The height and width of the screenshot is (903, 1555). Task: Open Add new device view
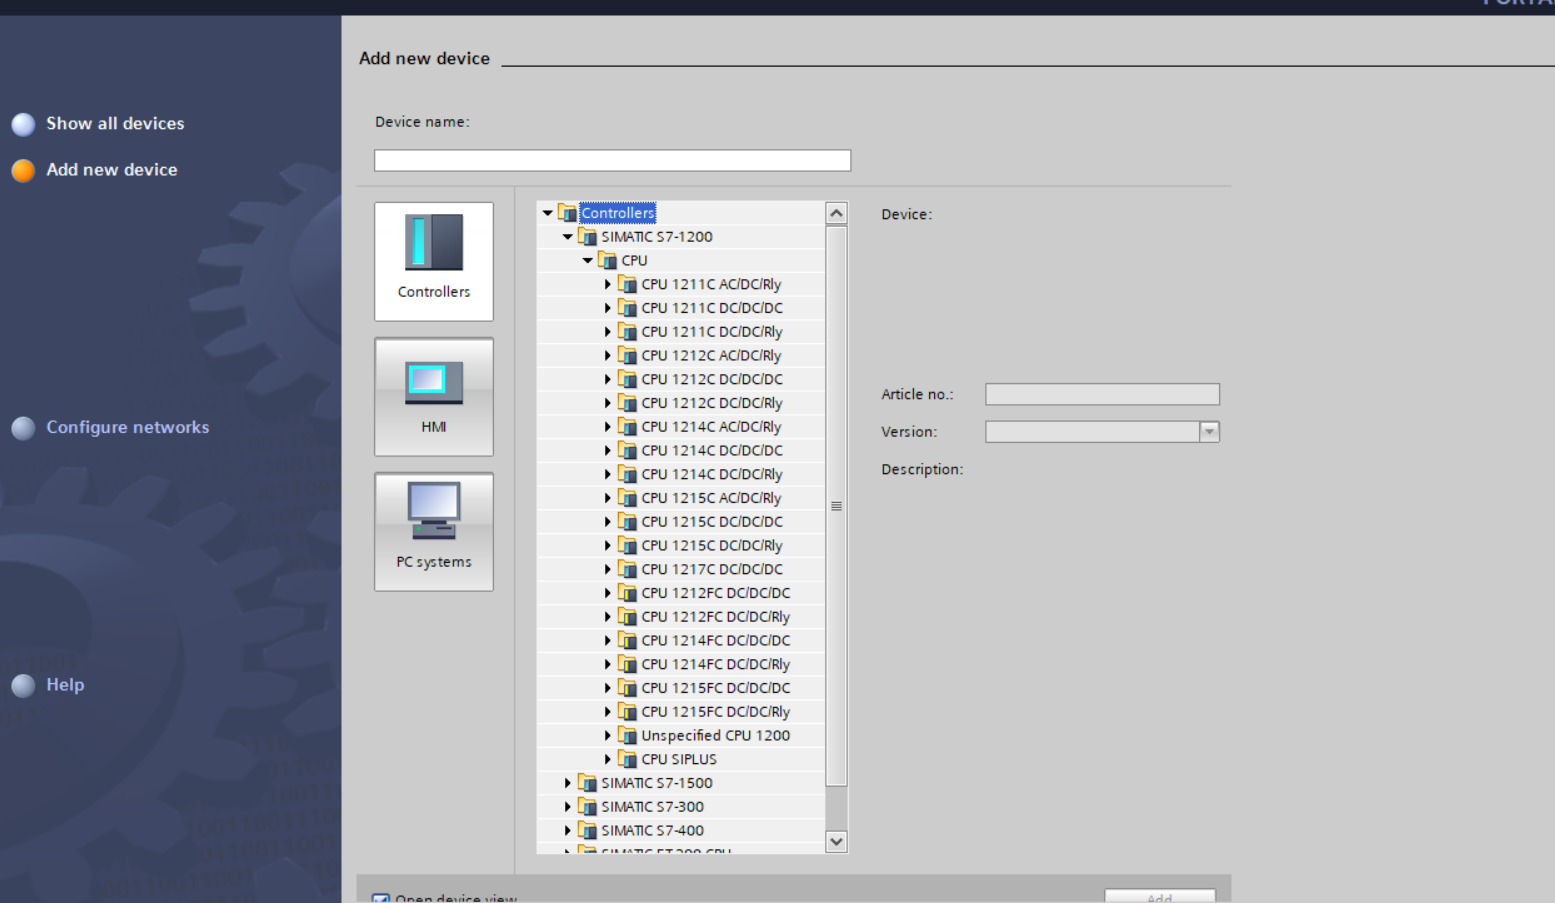pyautogui.click(x=112, y=170)
